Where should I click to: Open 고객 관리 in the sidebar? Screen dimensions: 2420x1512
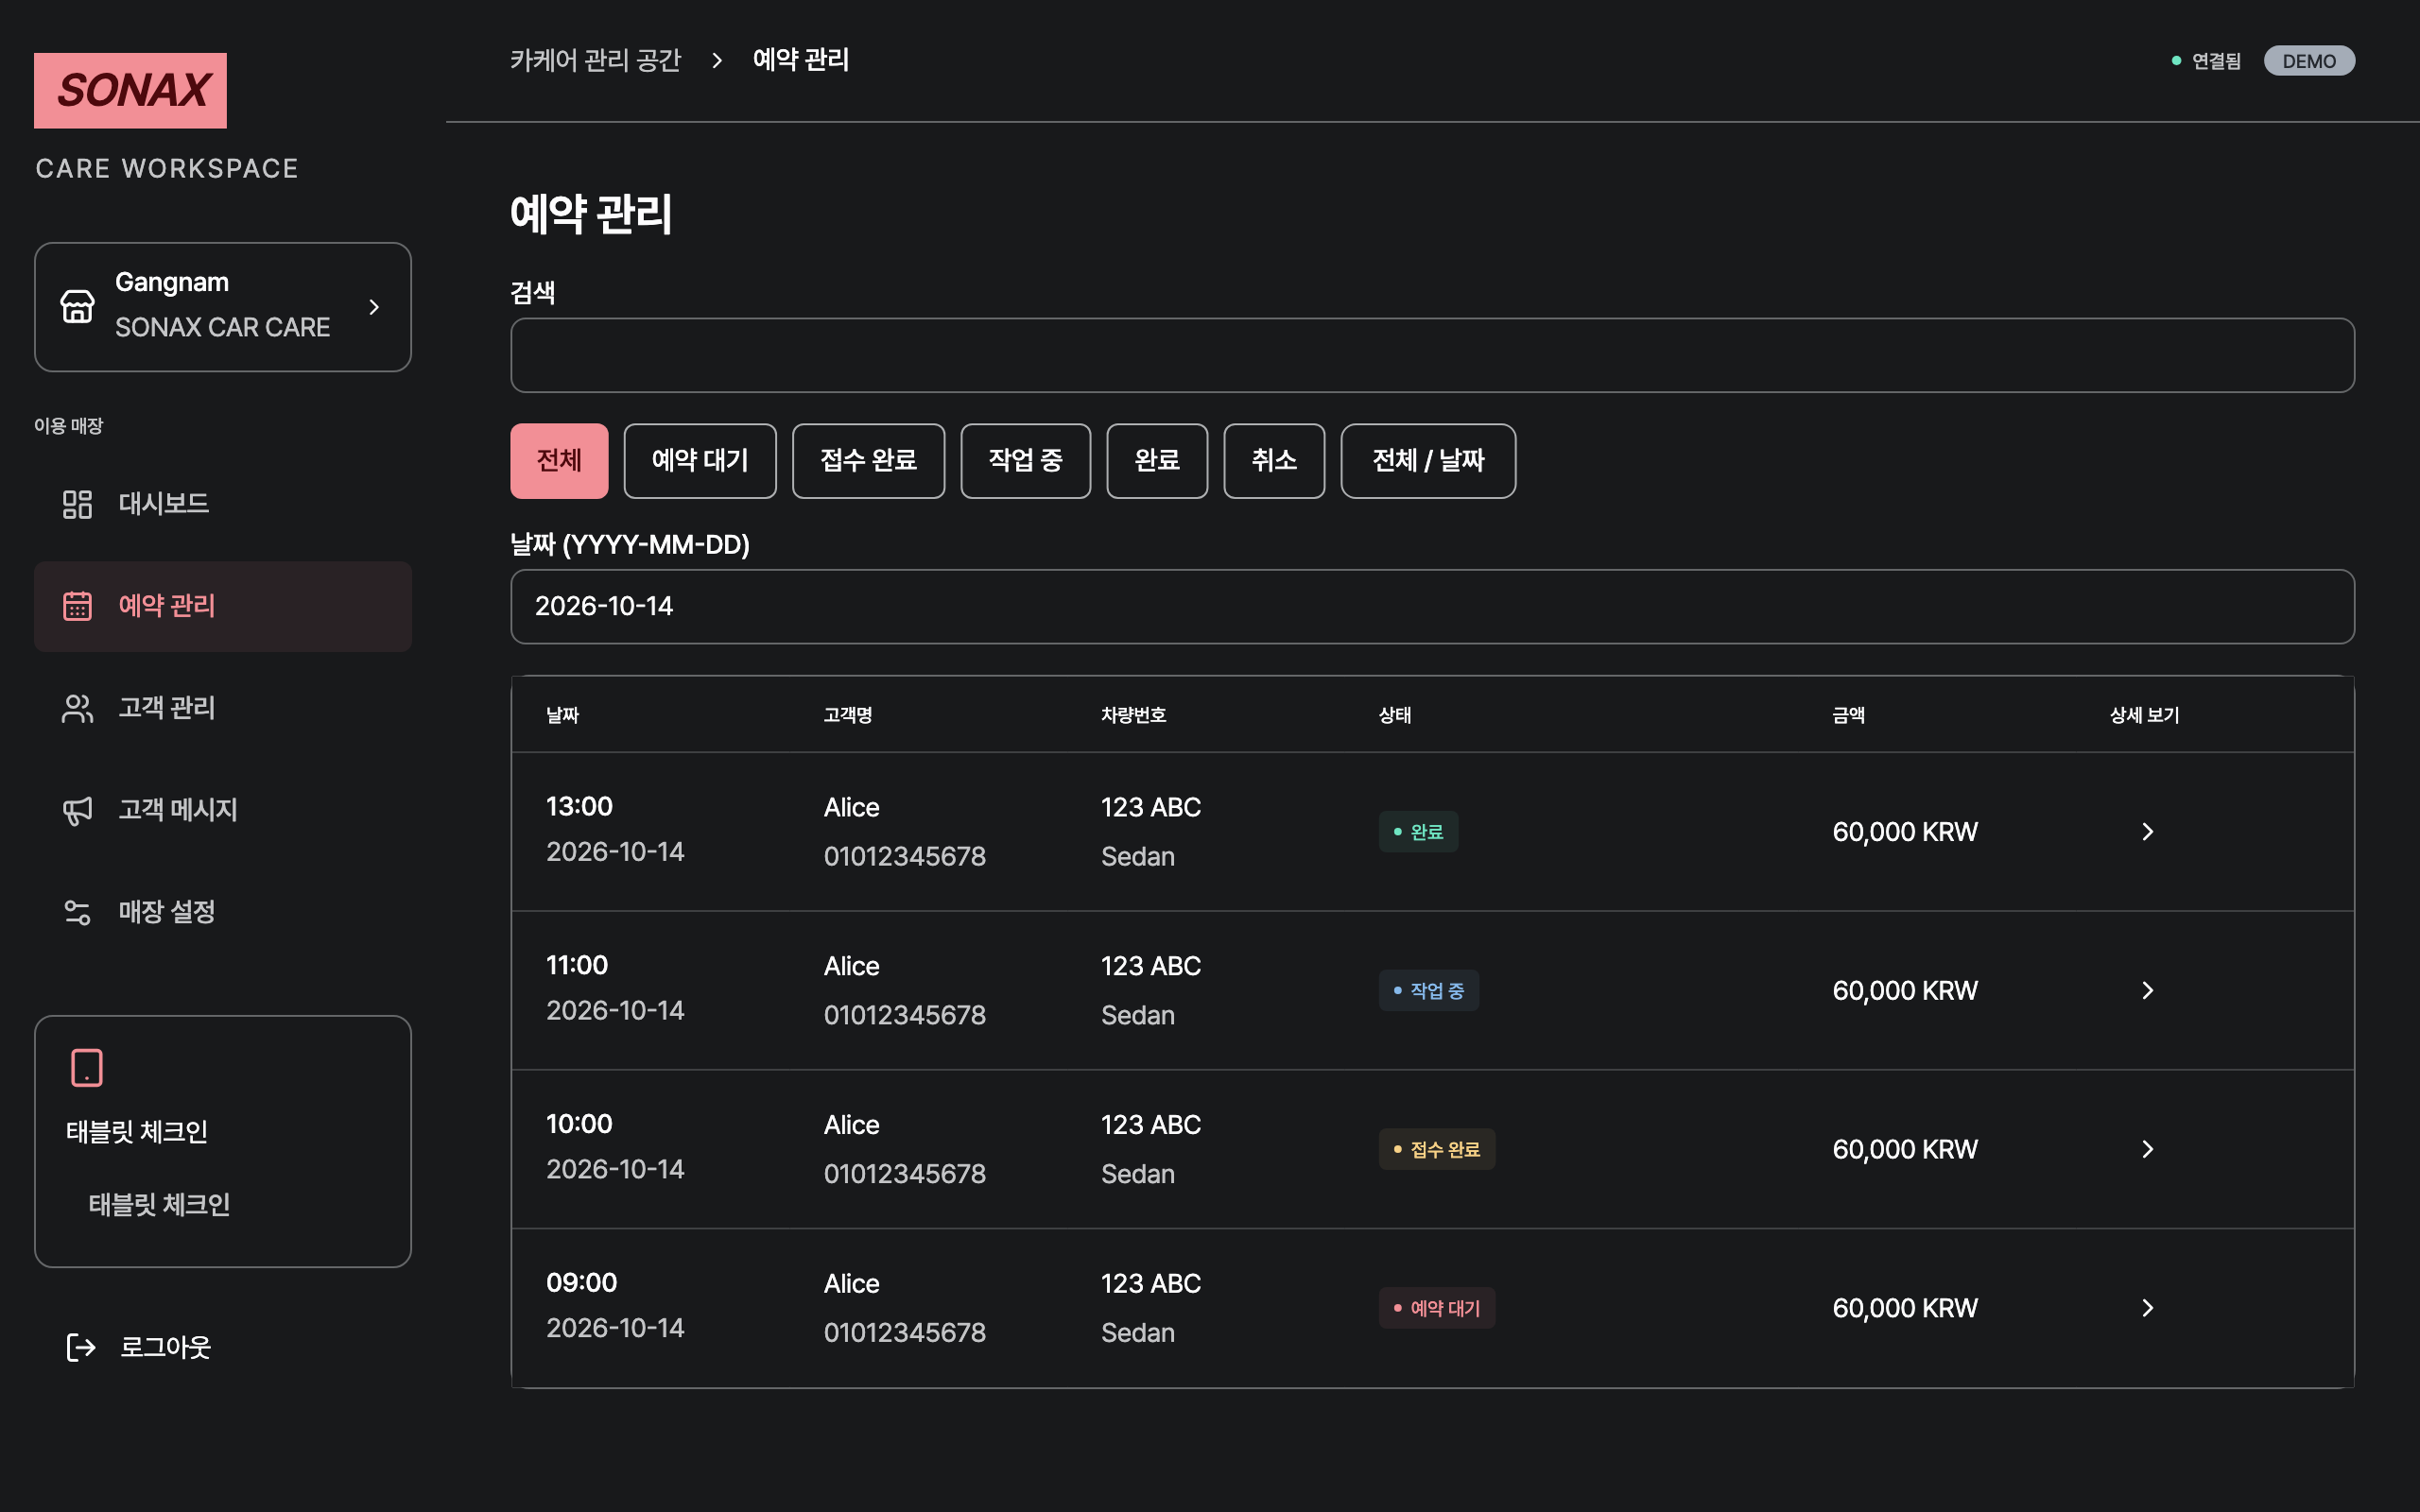pyautogui.click(x=223, y=708)
